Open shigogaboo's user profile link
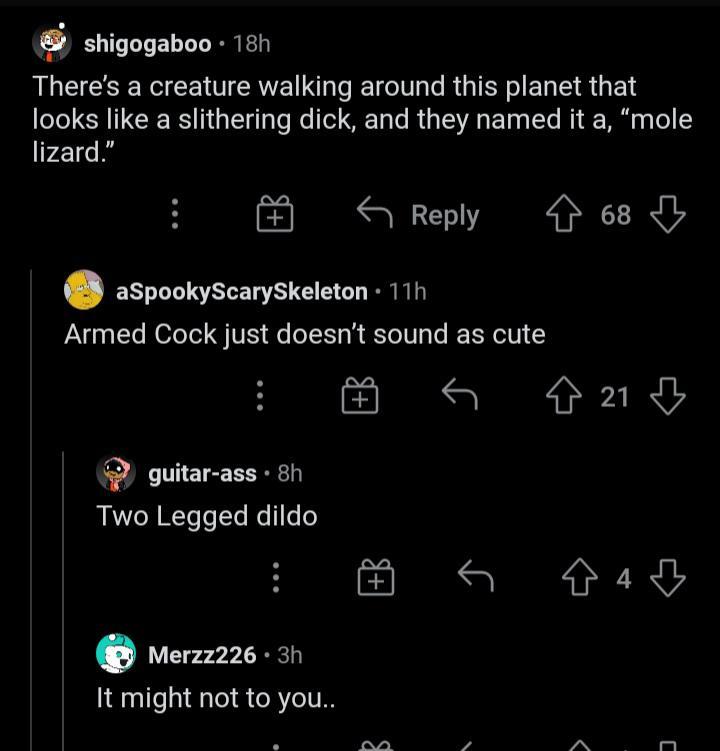 click(x=147, y=43)
